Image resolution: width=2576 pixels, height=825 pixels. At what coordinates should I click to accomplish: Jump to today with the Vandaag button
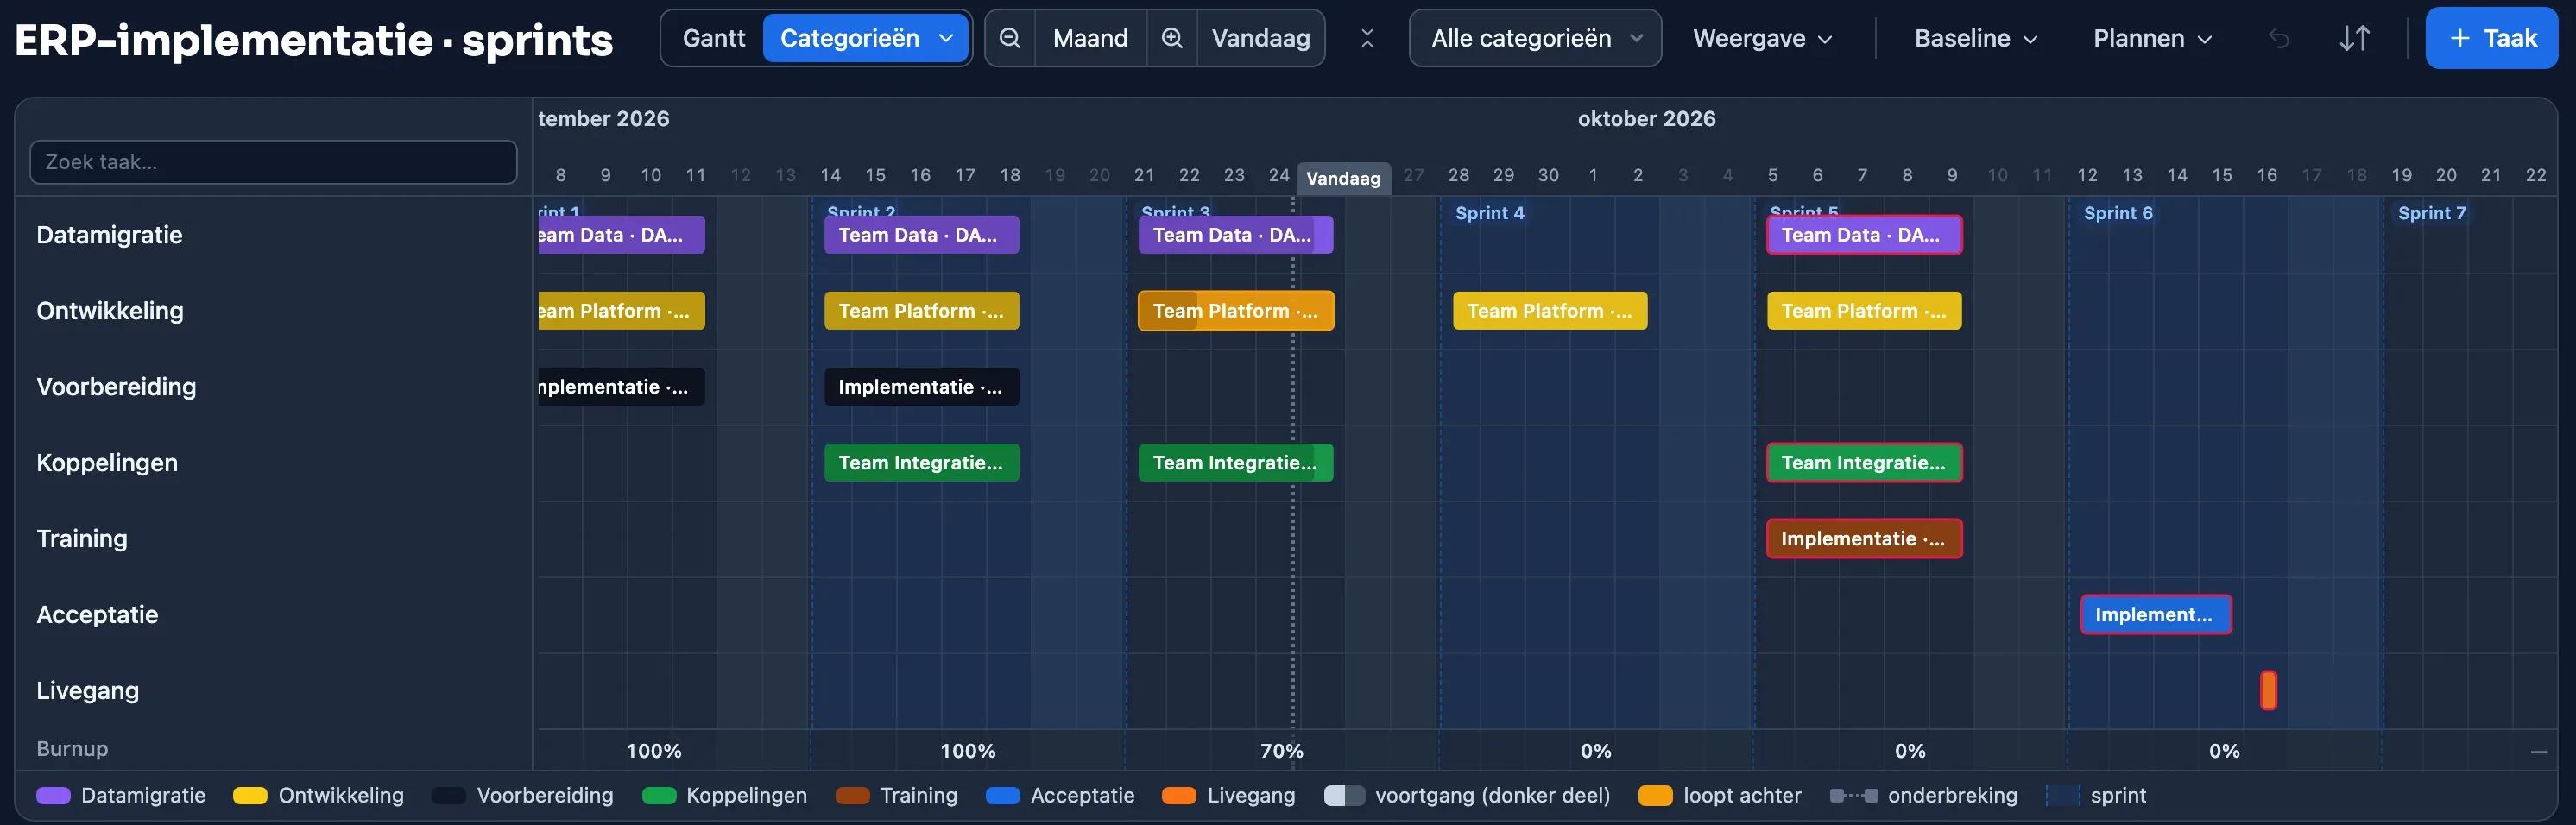click(1261, 38)
